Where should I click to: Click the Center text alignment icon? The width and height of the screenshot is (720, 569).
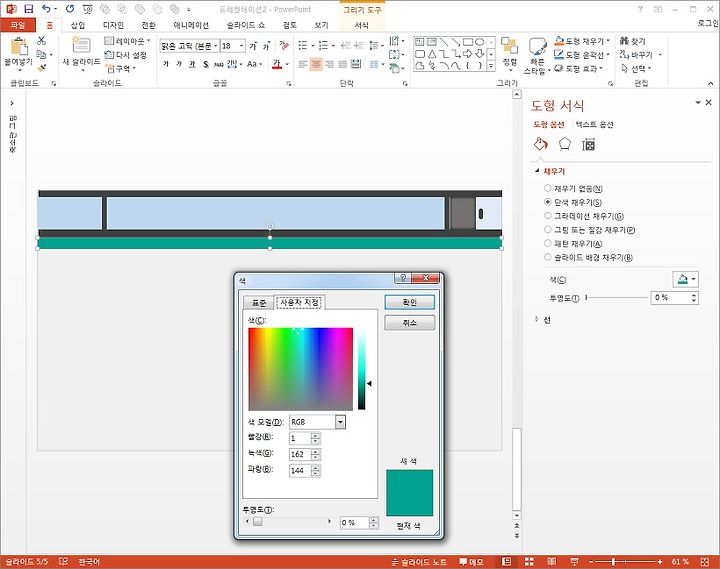pyautogui.click(x=316, y=64)
